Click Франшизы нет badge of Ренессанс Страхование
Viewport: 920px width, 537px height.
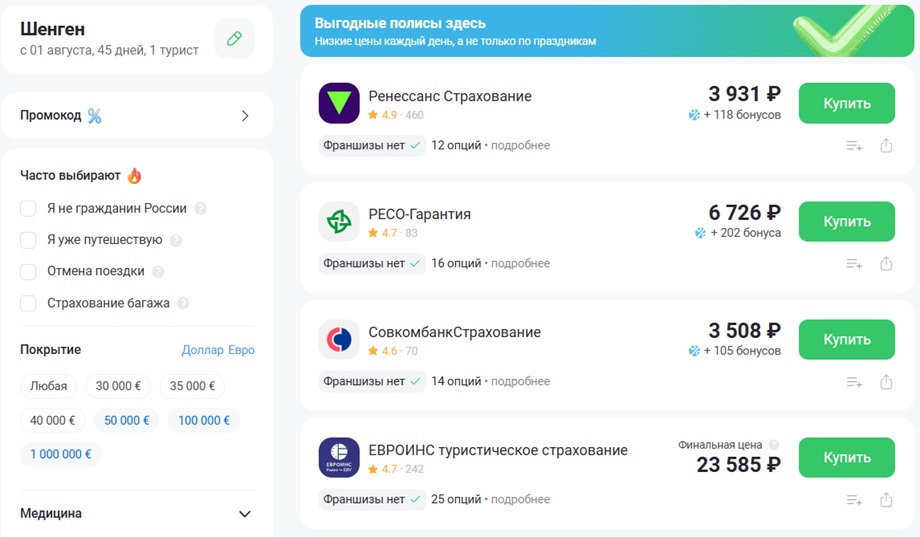coord(372,146)
